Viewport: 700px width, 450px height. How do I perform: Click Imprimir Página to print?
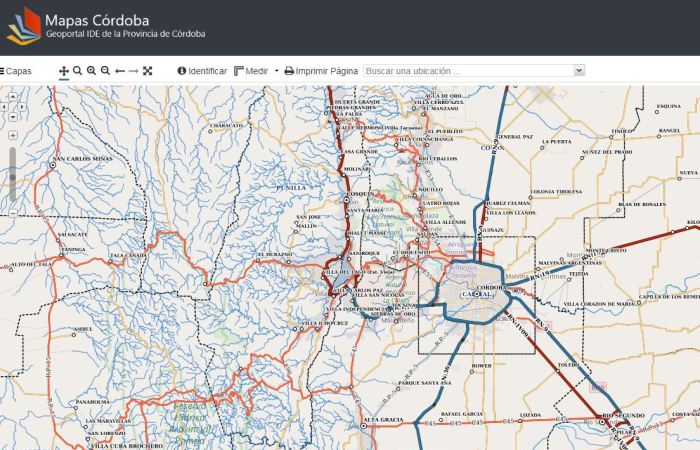click(321, 71)
